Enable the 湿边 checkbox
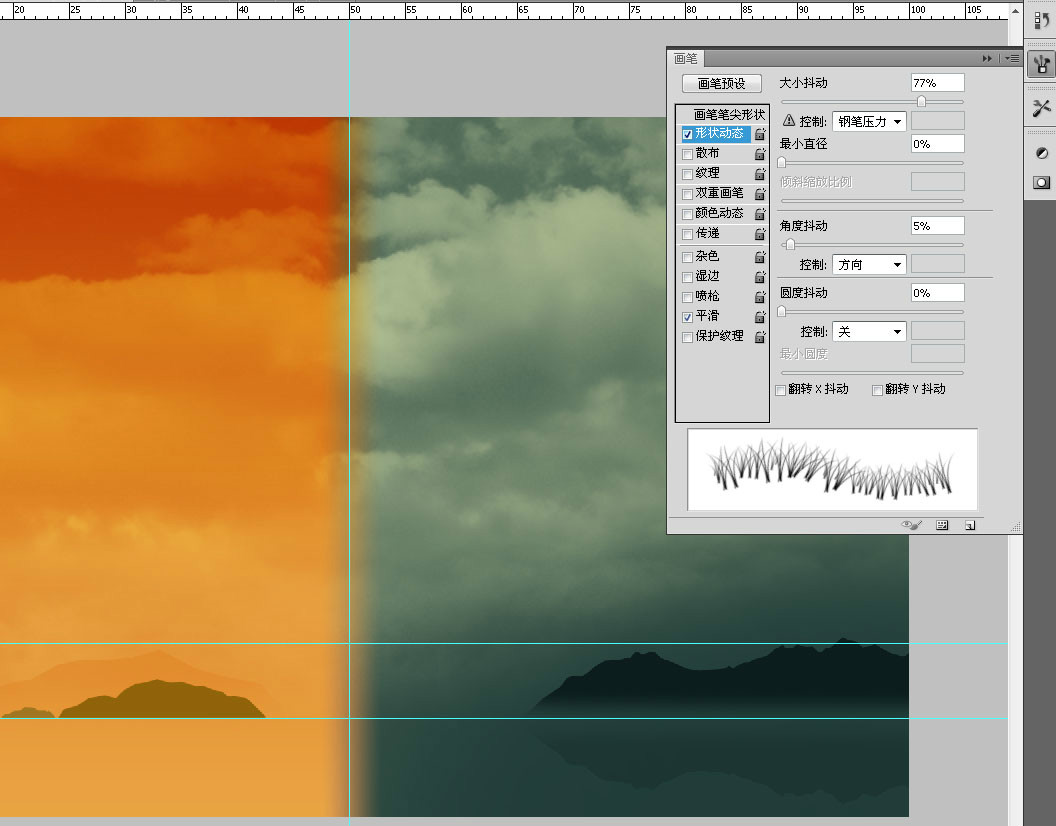This screenshot has height=826, width=1056. click(688, 277)
